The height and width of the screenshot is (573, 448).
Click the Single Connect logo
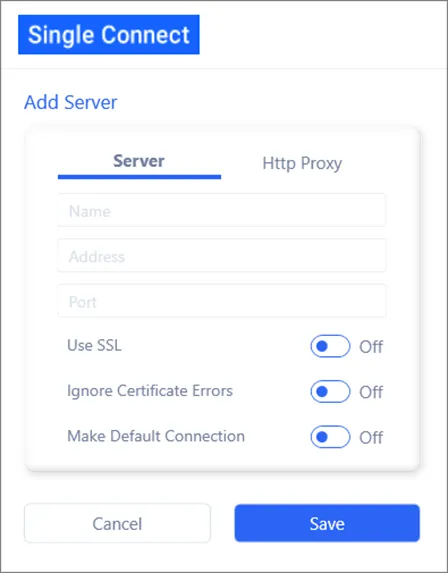coord(109,35)
